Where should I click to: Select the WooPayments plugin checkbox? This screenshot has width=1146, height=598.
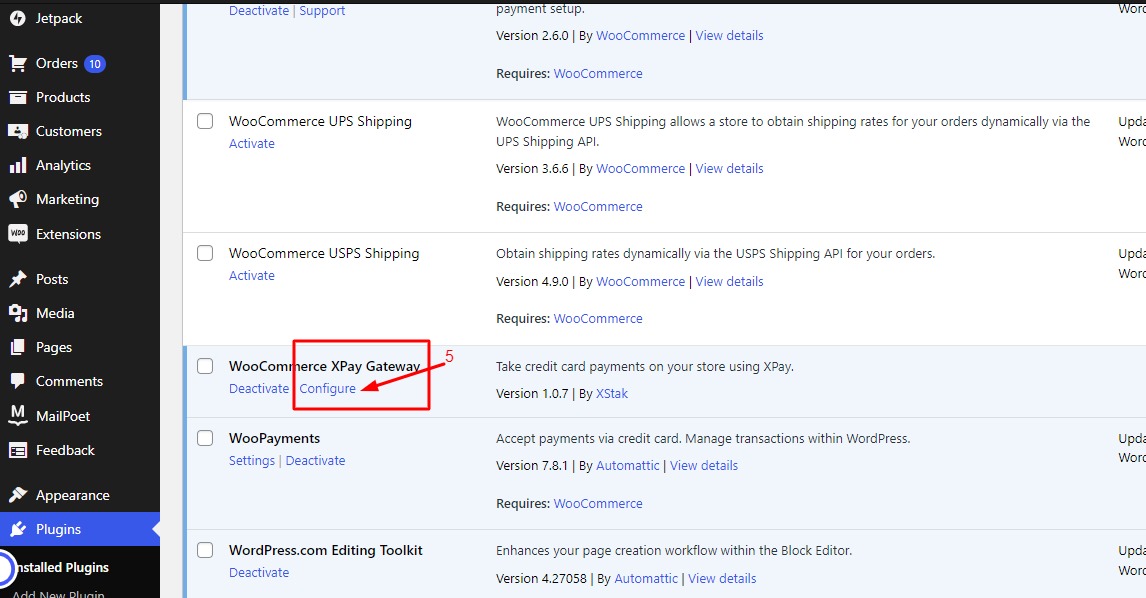(205, 438)
